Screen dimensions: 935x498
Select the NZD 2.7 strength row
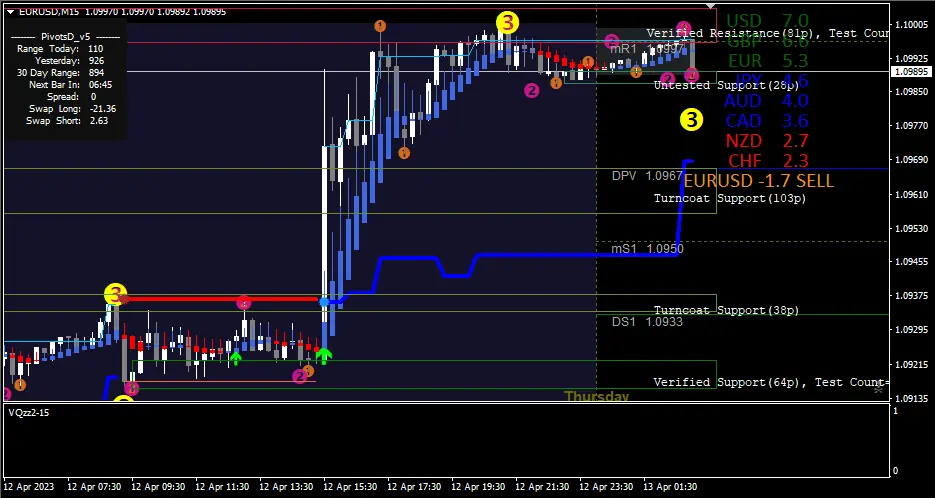pyautogui.click(x=767, y=141)
